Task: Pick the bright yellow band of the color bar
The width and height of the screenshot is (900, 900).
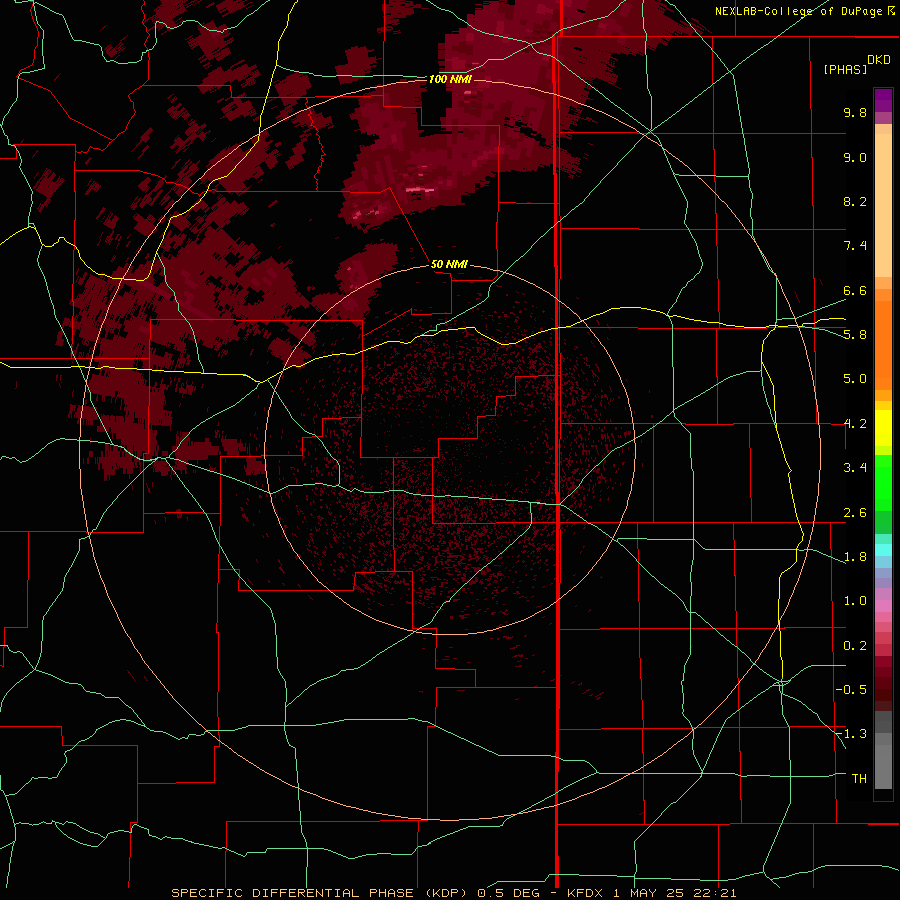Action: (883, 428)
